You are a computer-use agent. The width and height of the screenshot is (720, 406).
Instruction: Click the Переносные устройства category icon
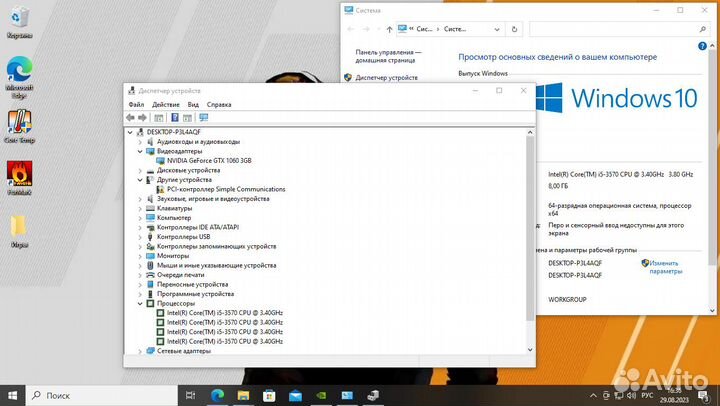coord(150,284)
